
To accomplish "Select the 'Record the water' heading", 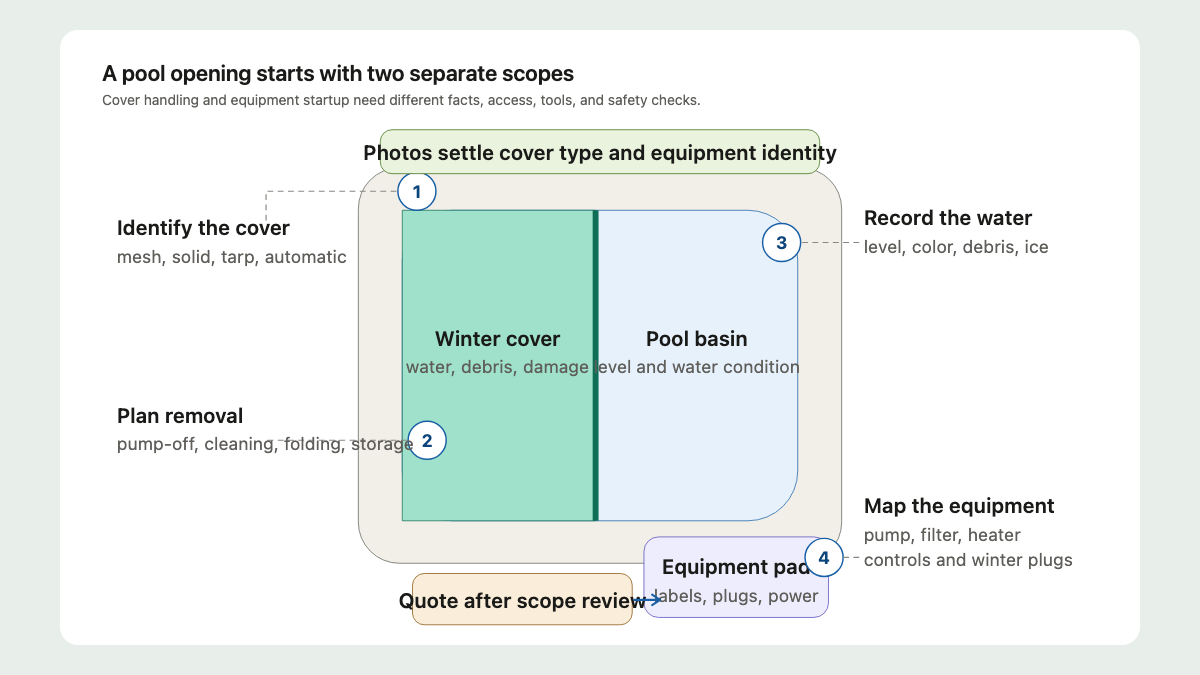I will (948, 218).
